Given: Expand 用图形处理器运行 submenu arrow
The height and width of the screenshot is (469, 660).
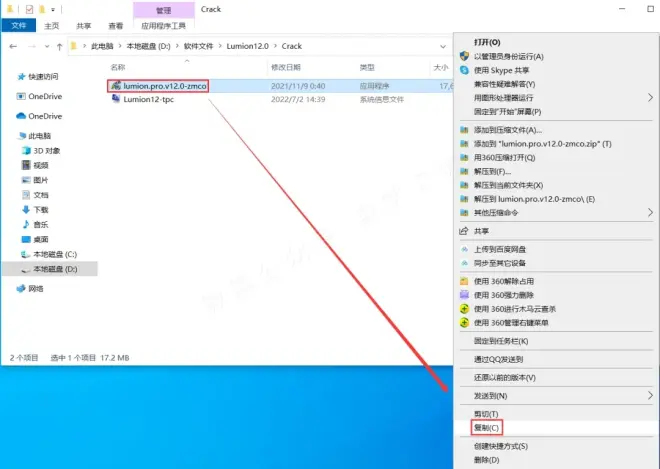Looking at the screenshot, I should (650, 98).
